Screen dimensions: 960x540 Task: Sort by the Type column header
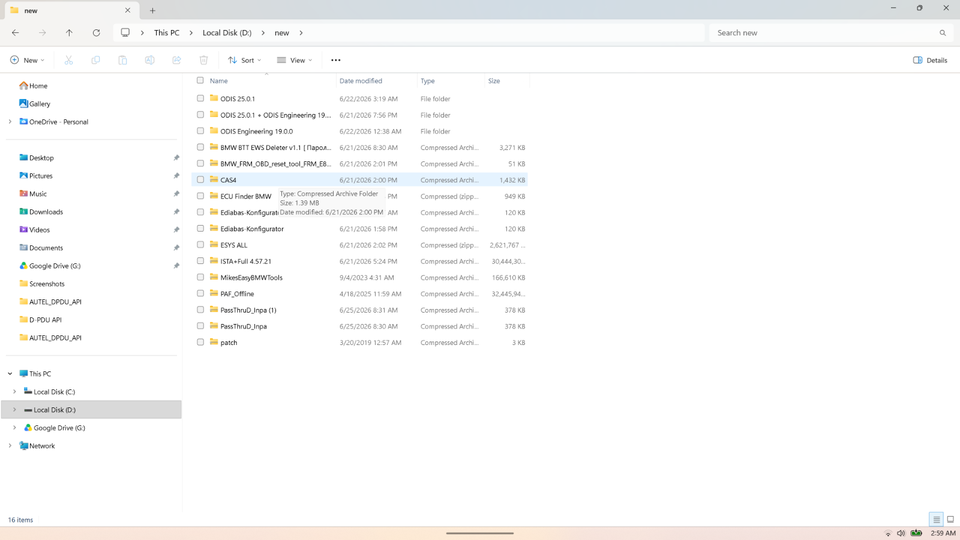click(427, 81)
